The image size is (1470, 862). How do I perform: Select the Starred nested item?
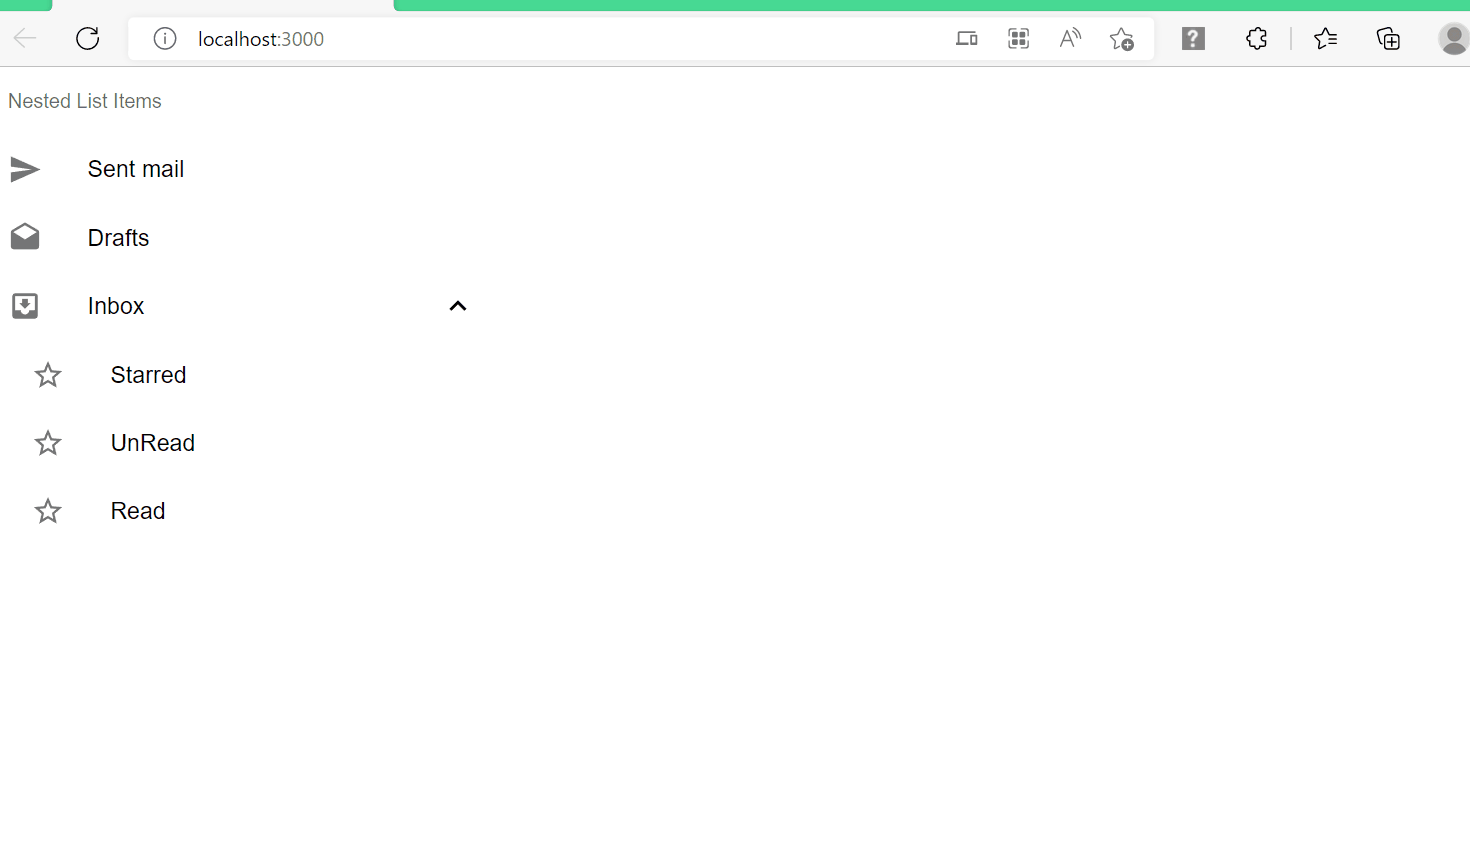(x=242, y=375)
